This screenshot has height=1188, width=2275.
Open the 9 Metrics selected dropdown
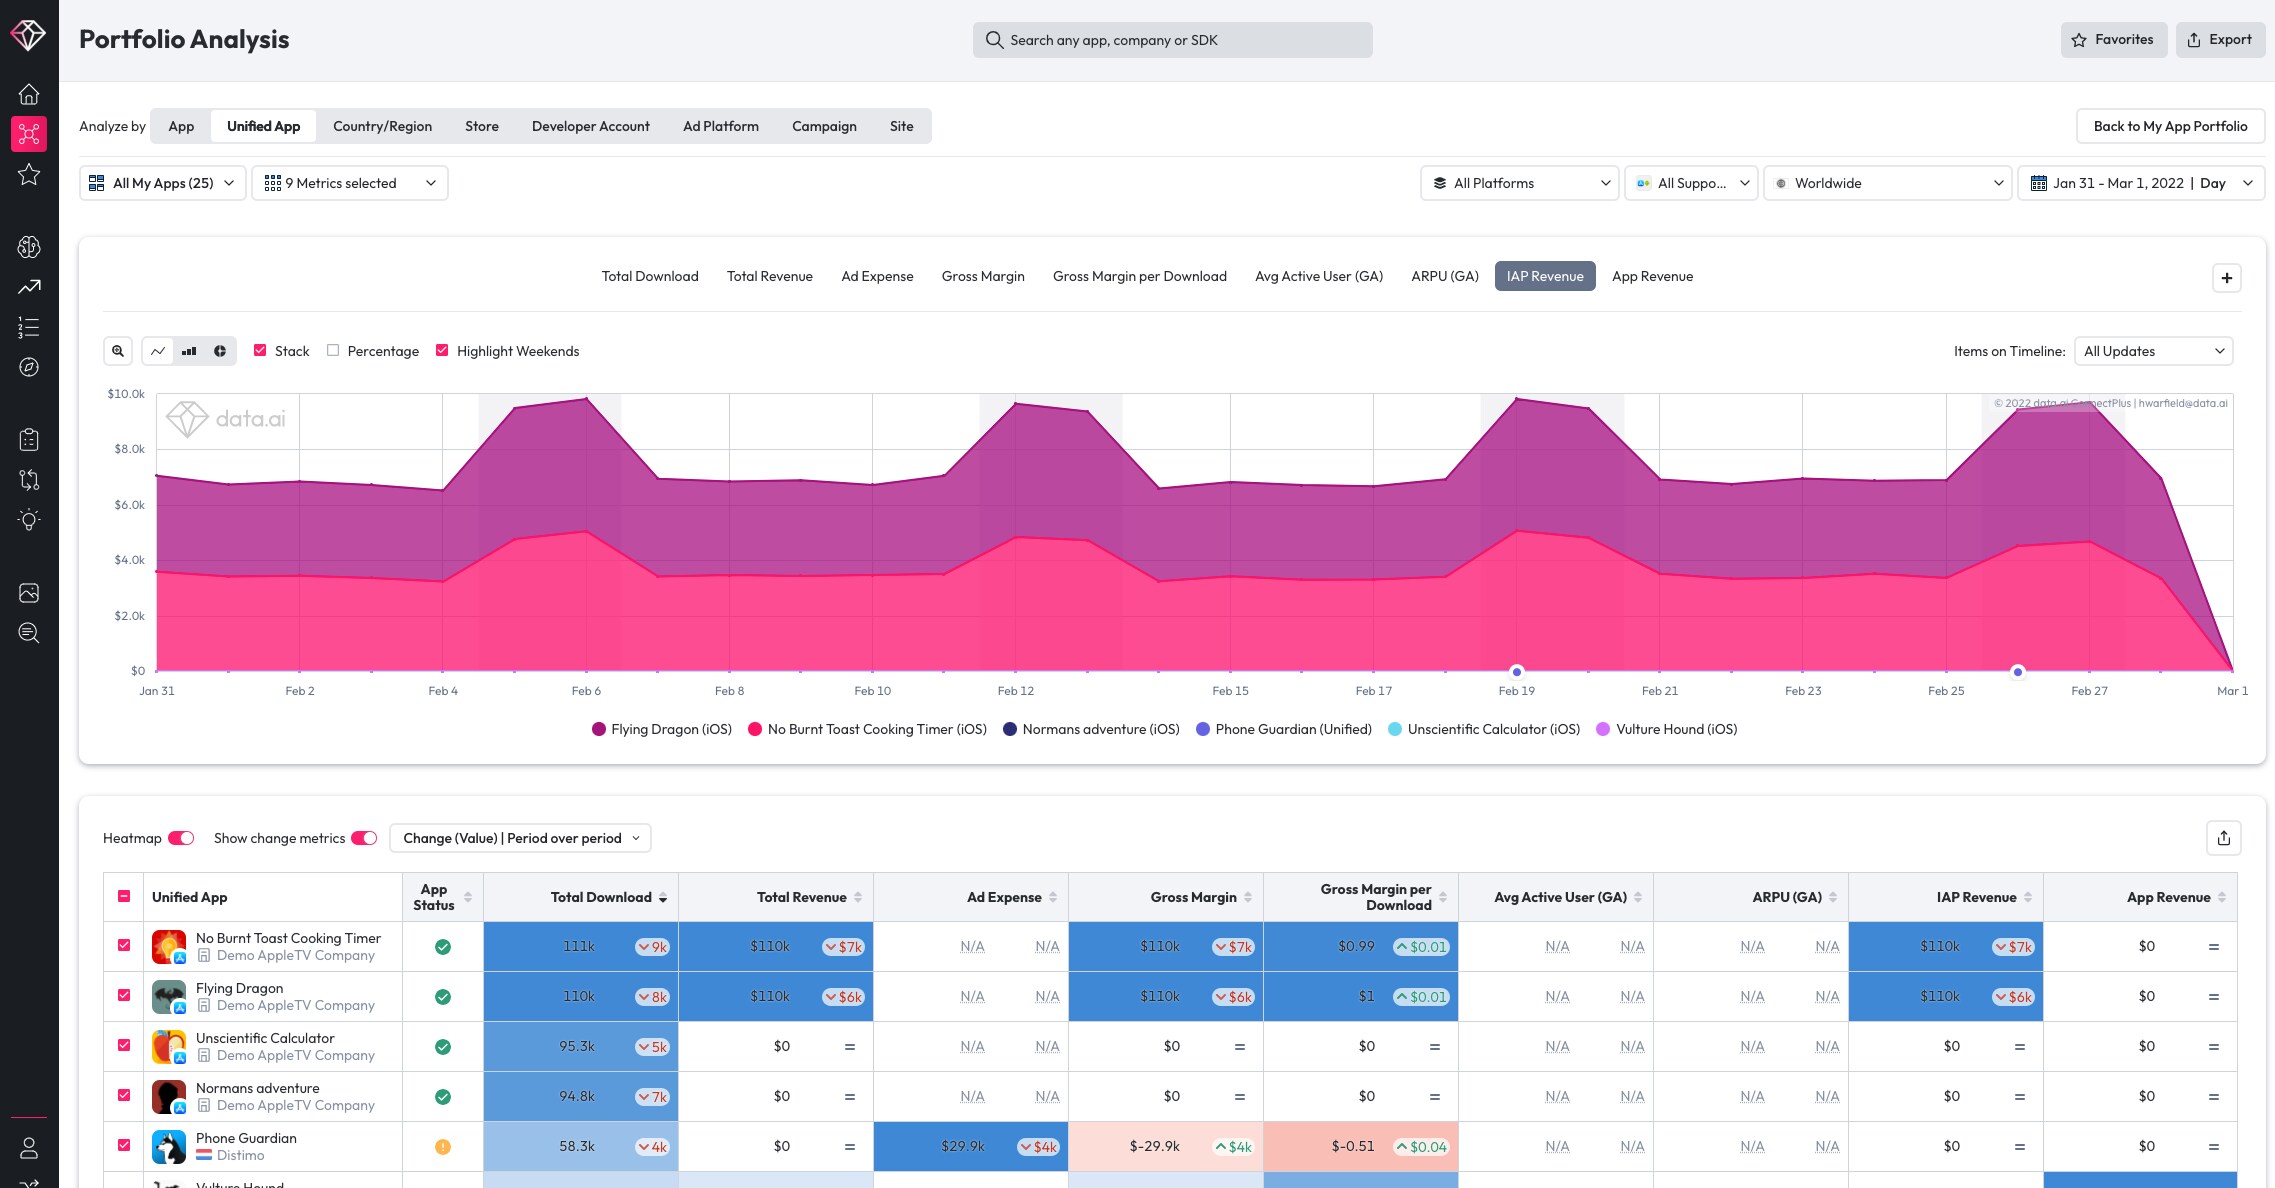349,183
